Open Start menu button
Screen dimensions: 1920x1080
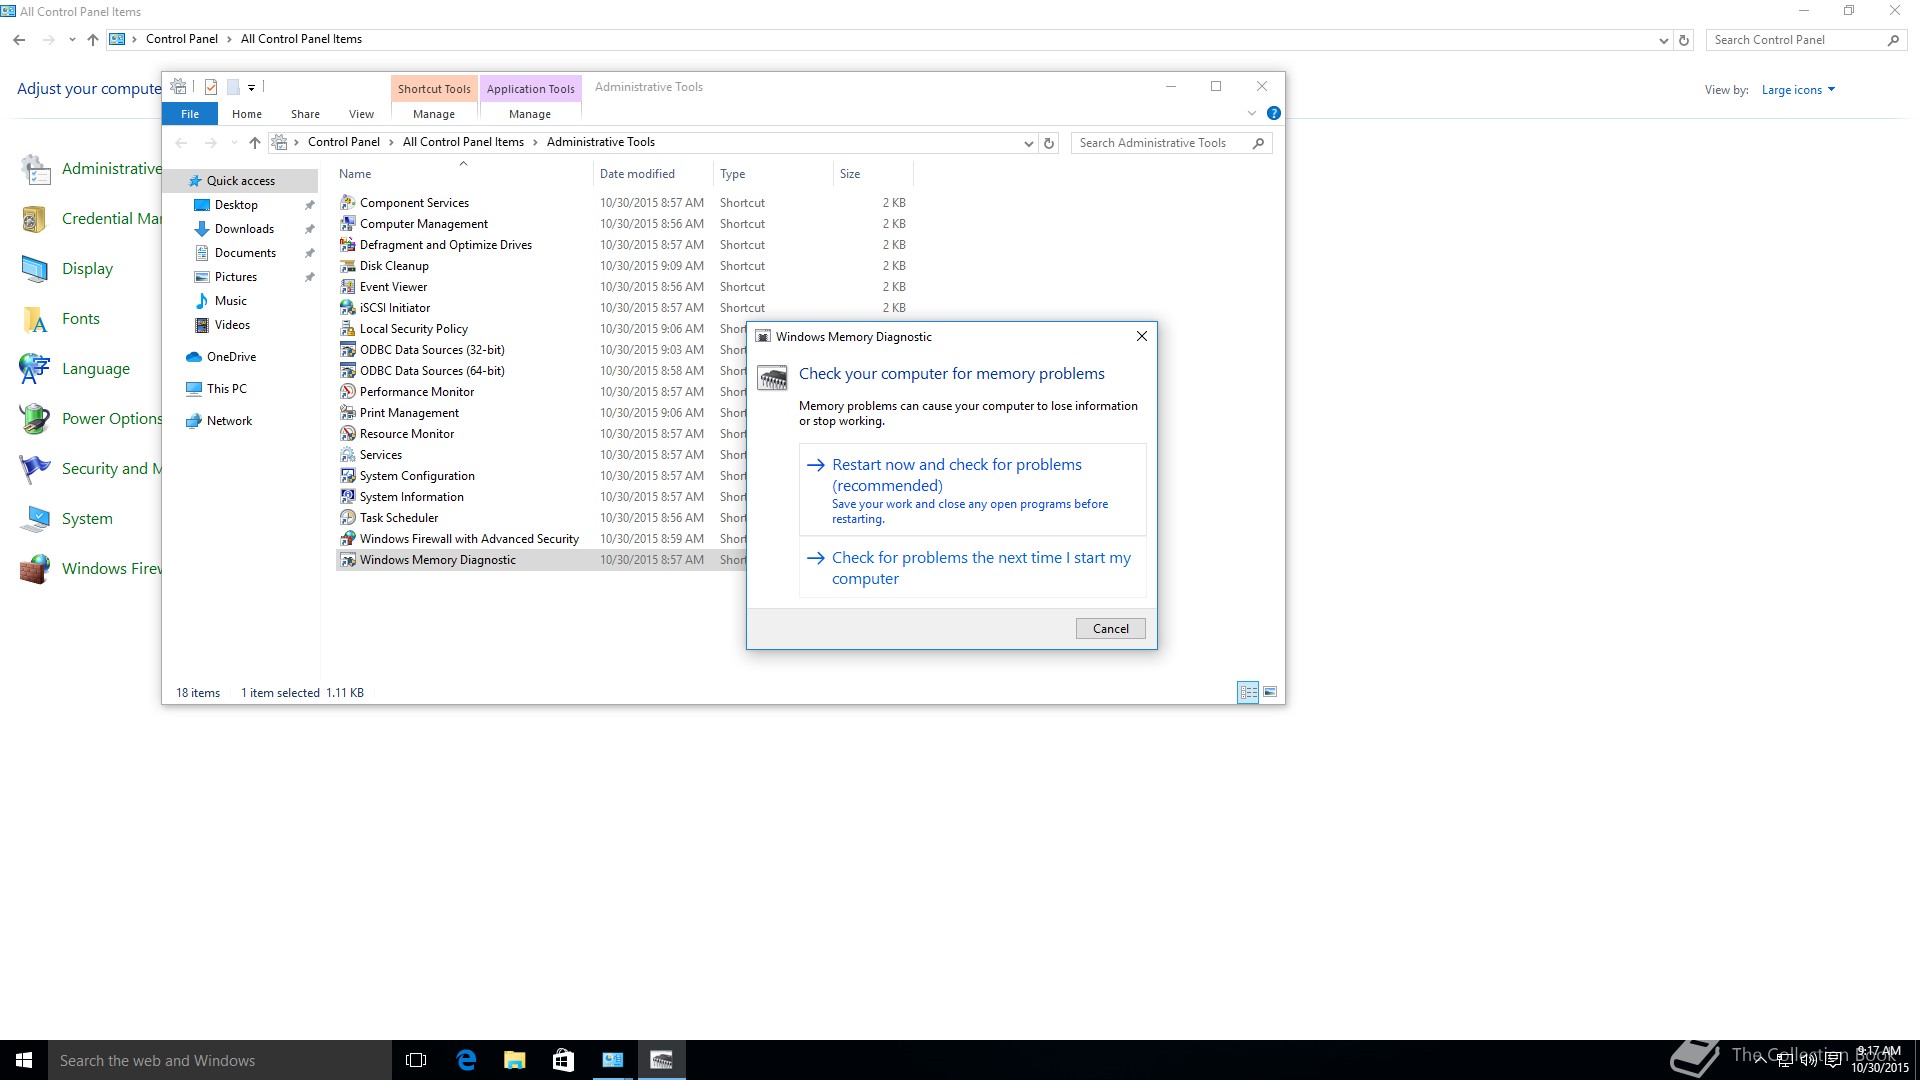(24, 1060)
